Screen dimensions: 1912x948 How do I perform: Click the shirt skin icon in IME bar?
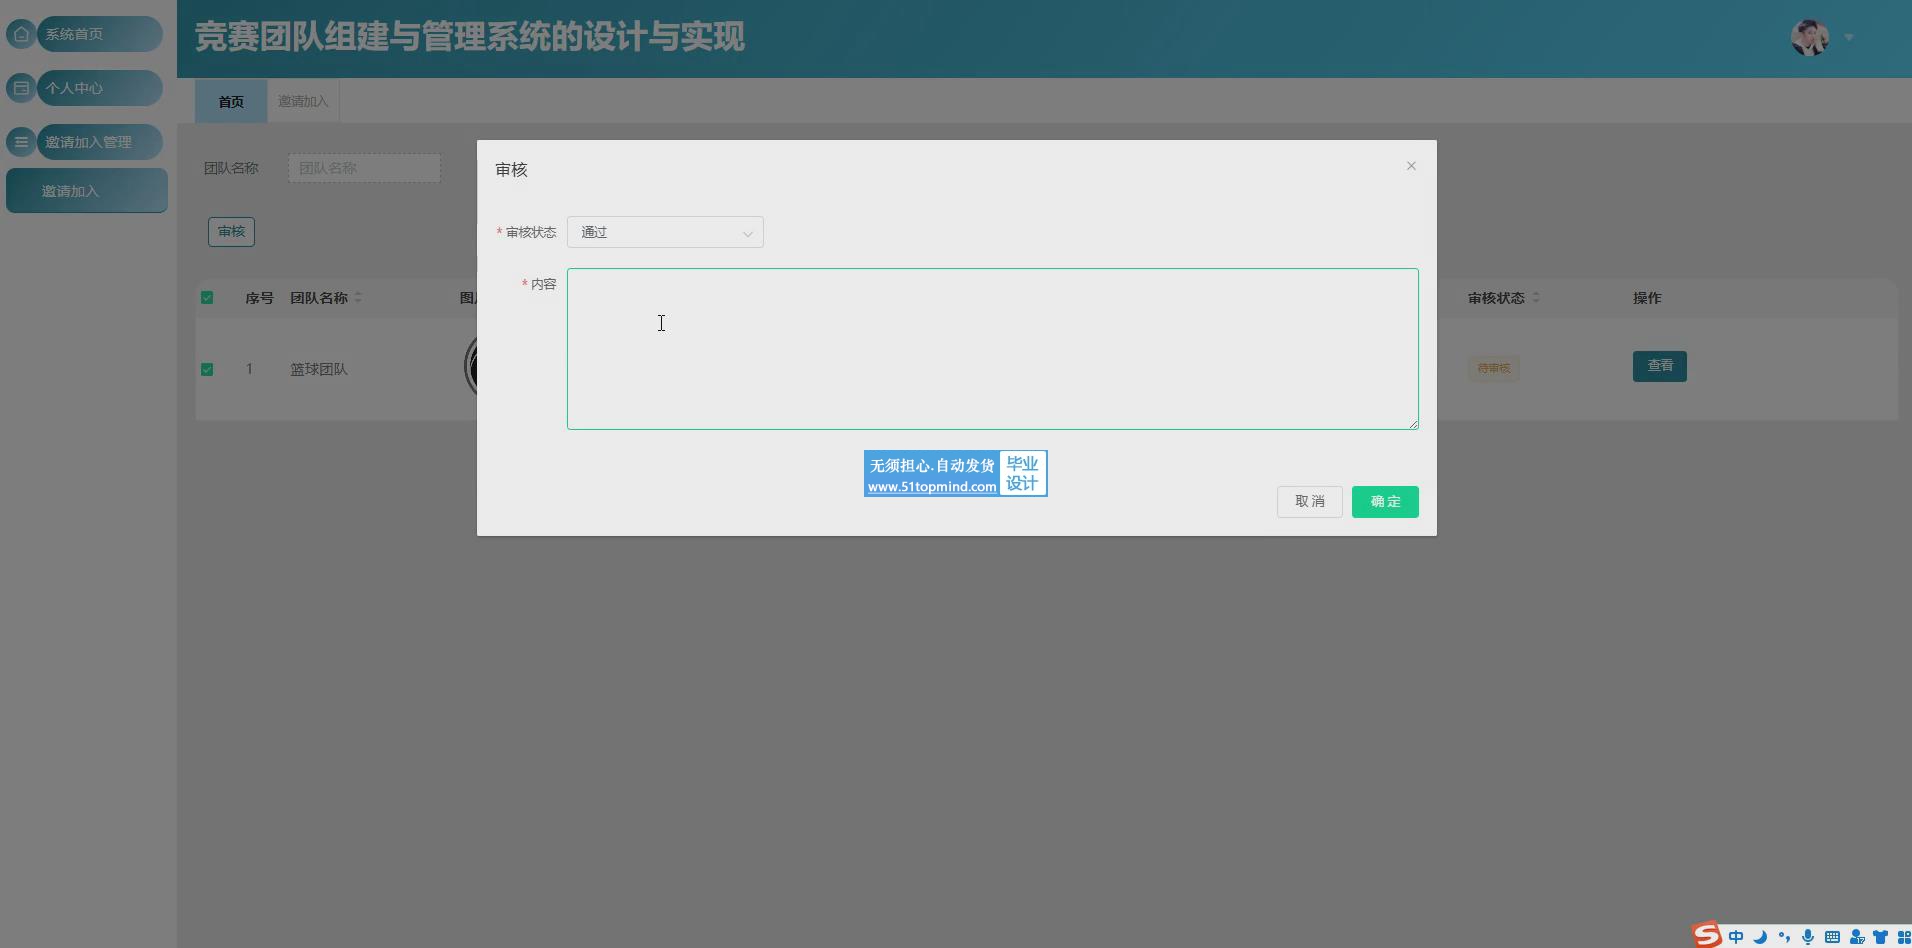(x=1880, y=937)
